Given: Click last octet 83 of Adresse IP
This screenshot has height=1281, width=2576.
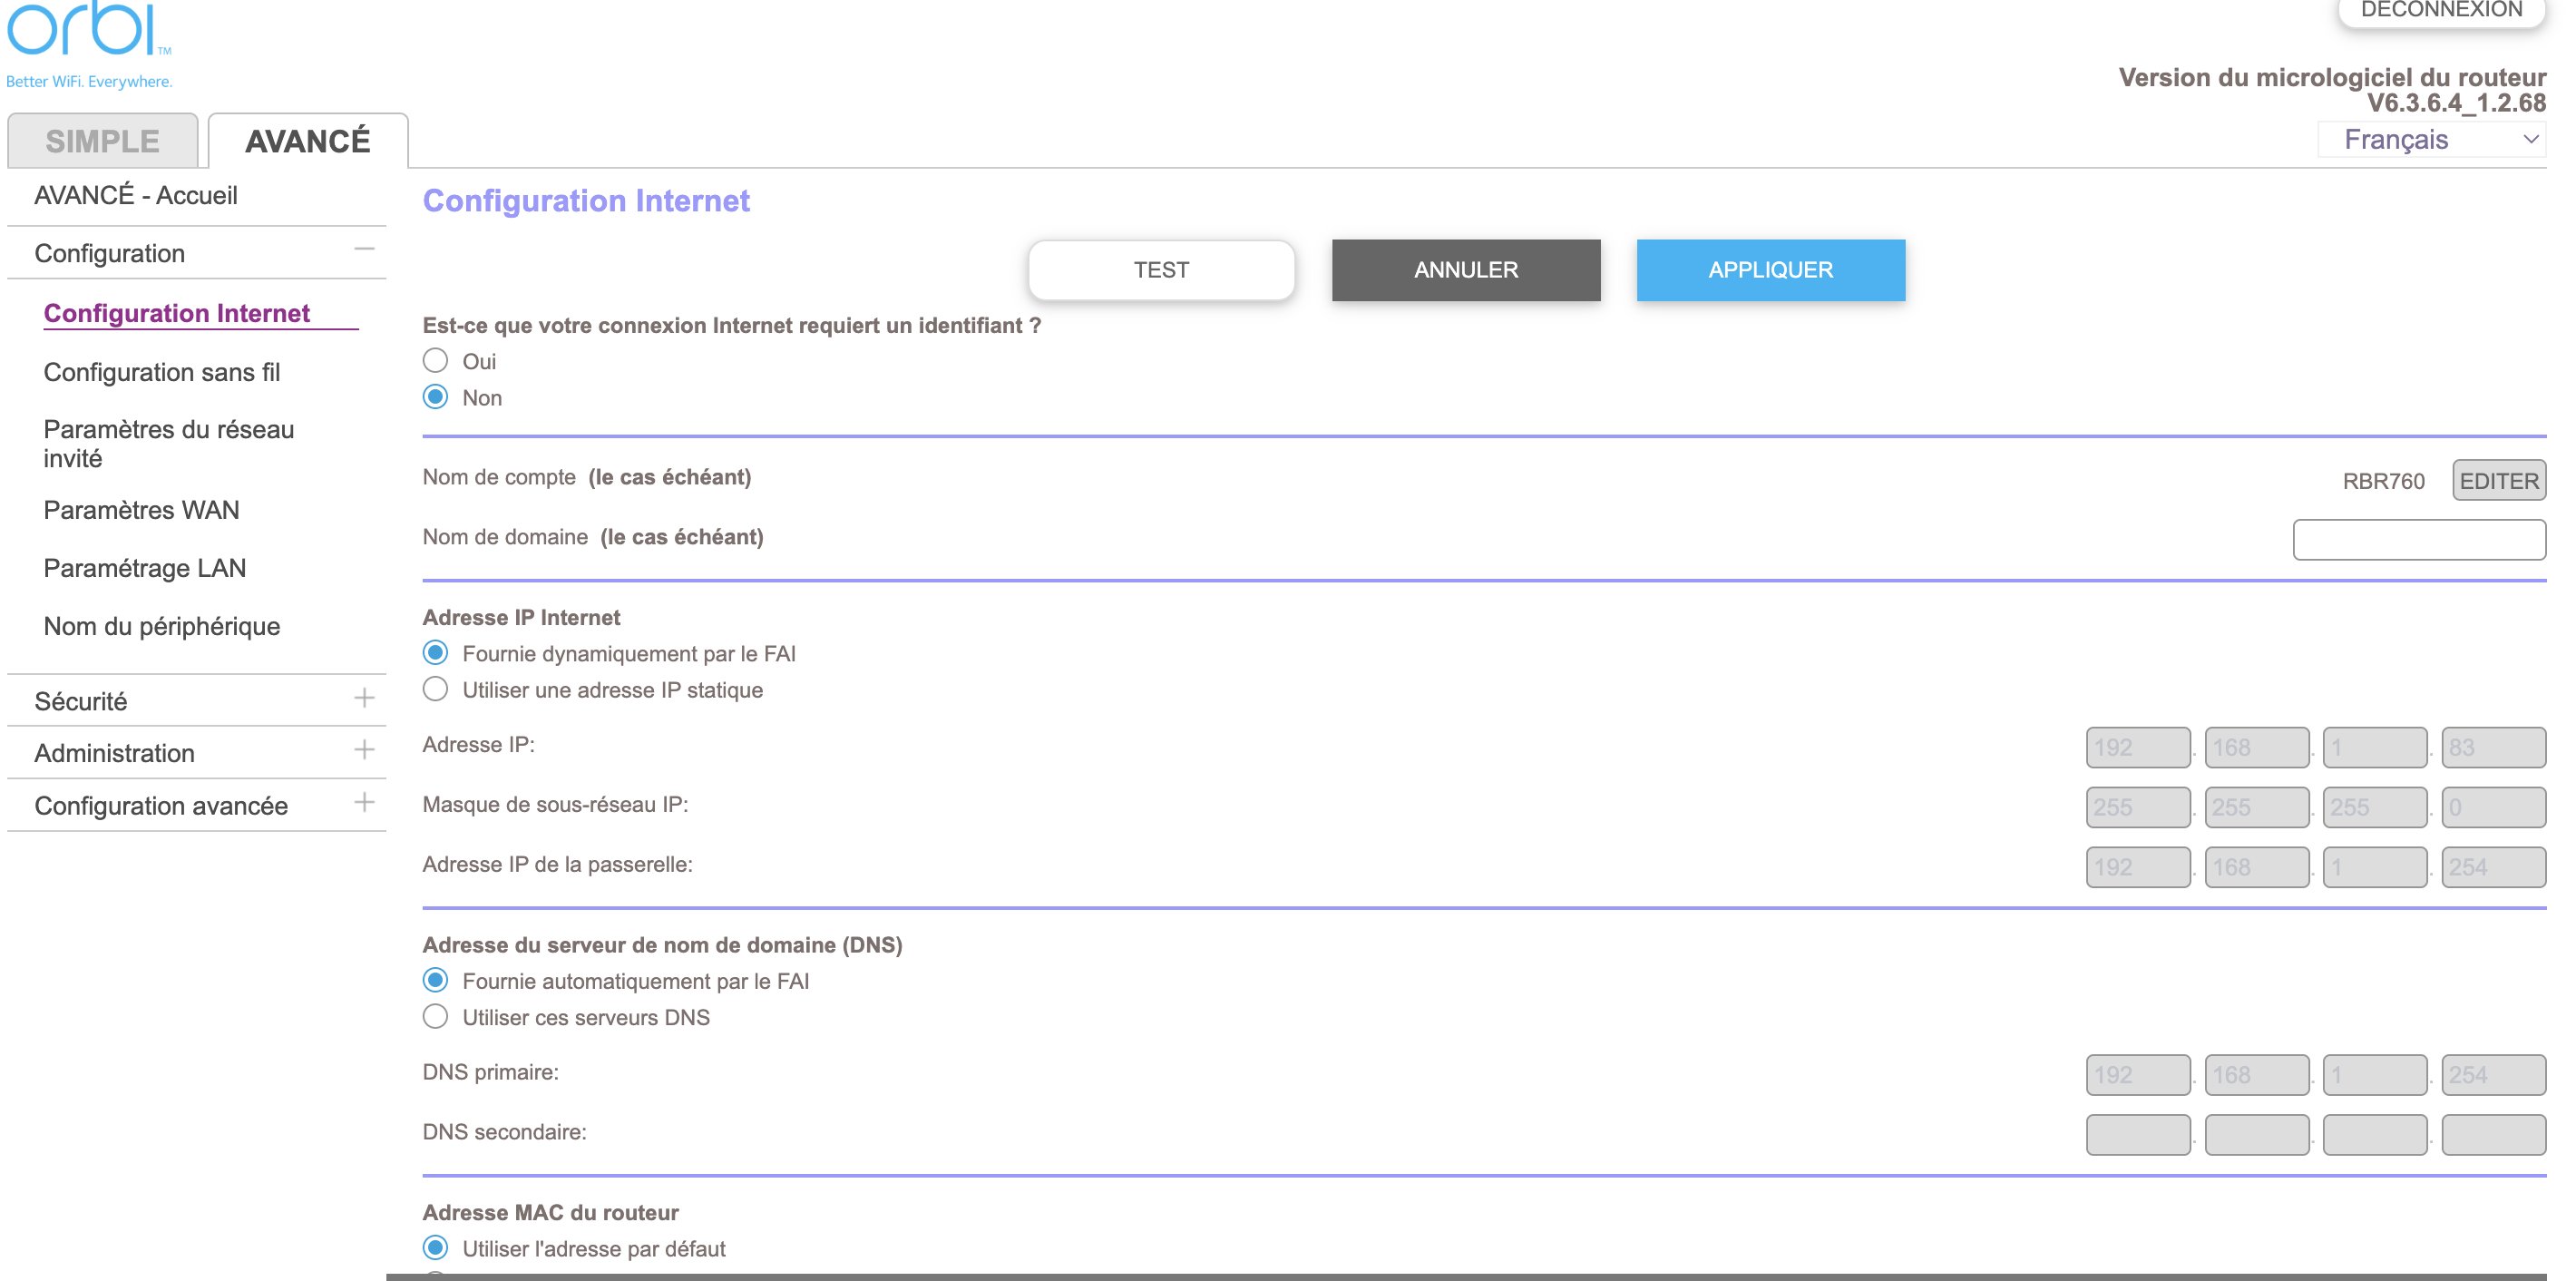Looking at the screenshot, I should (x=2493, y=747).
